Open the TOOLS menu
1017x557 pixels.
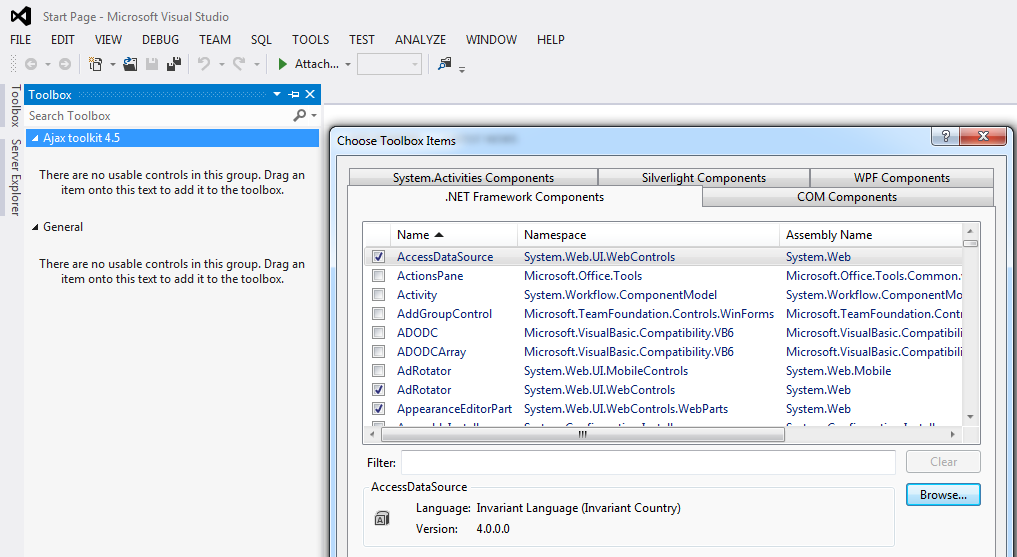[x=310, y=40]
